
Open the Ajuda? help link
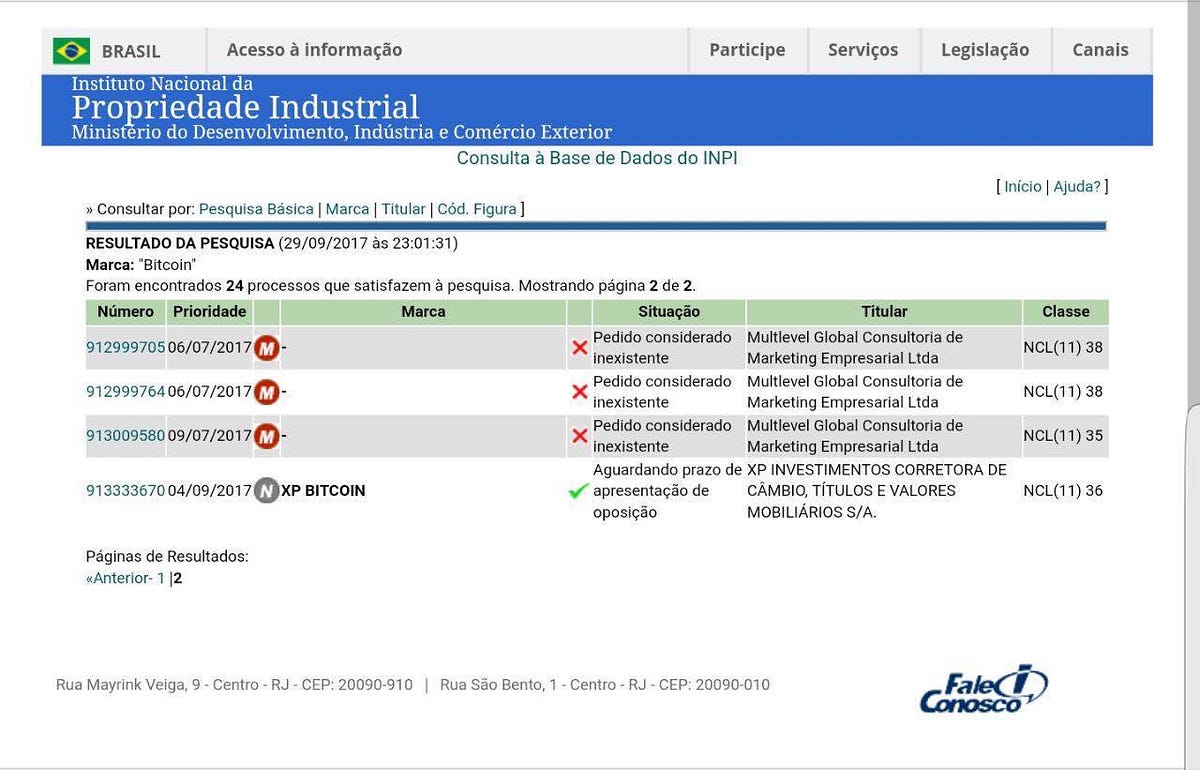click(1077, 187)
